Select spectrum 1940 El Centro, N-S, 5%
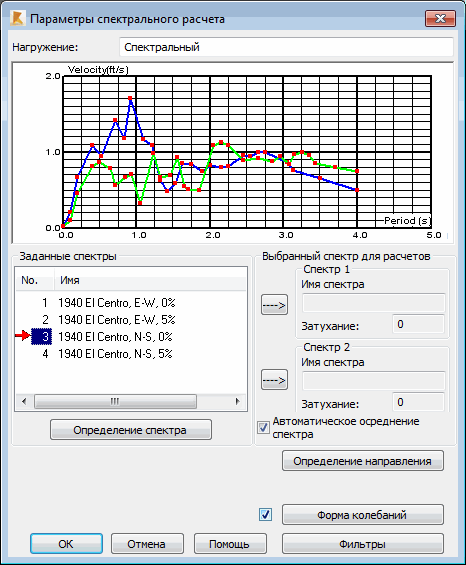The width and height of the screenshot is (466, 565). point(115,353)
